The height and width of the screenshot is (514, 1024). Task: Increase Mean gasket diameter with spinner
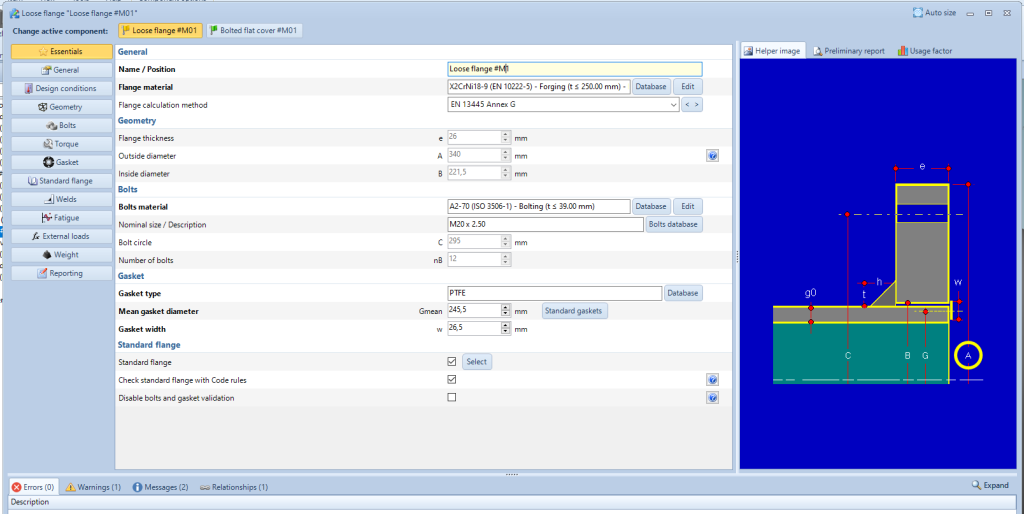[506, 308]
